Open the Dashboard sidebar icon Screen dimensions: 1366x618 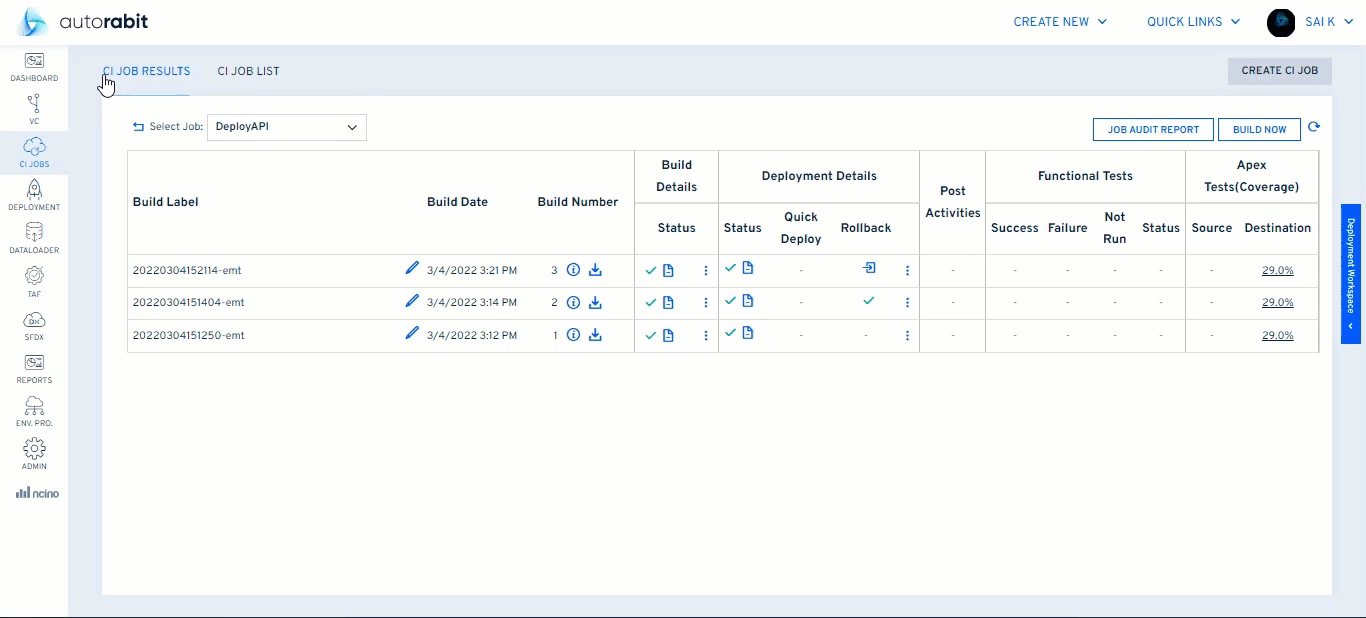(34, 62)
